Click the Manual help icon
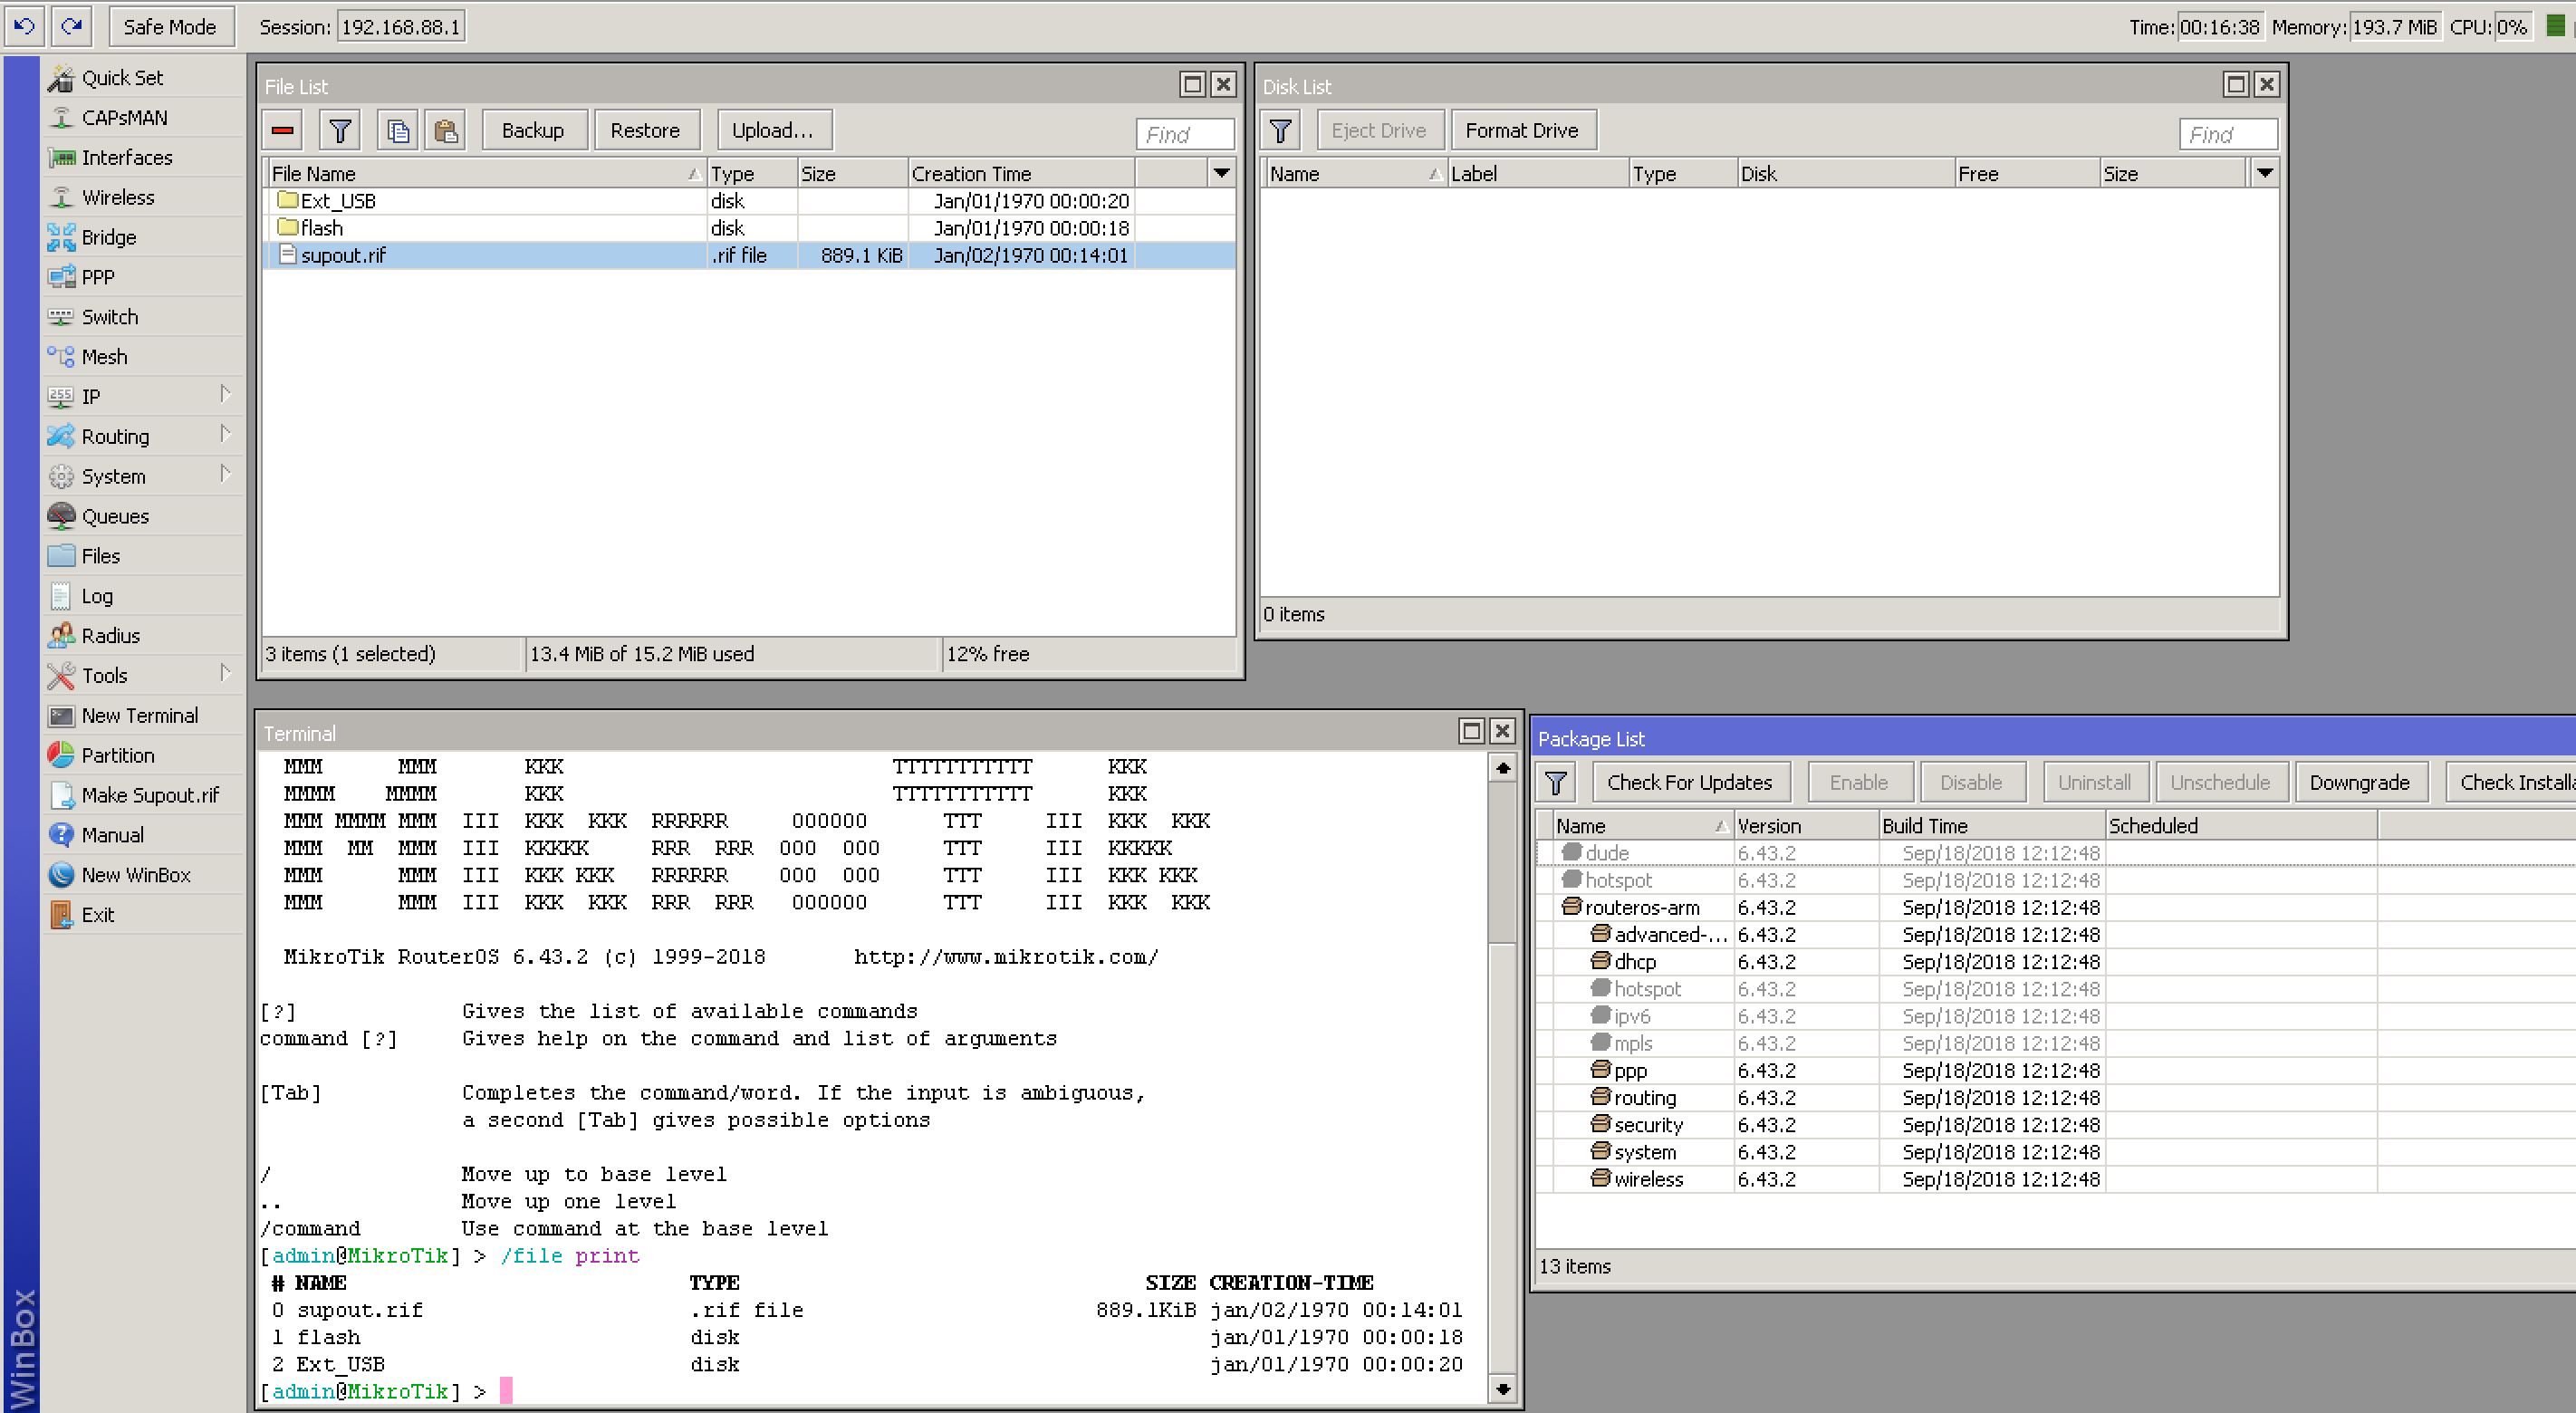 pyautogui.click(x=61, y=835)
